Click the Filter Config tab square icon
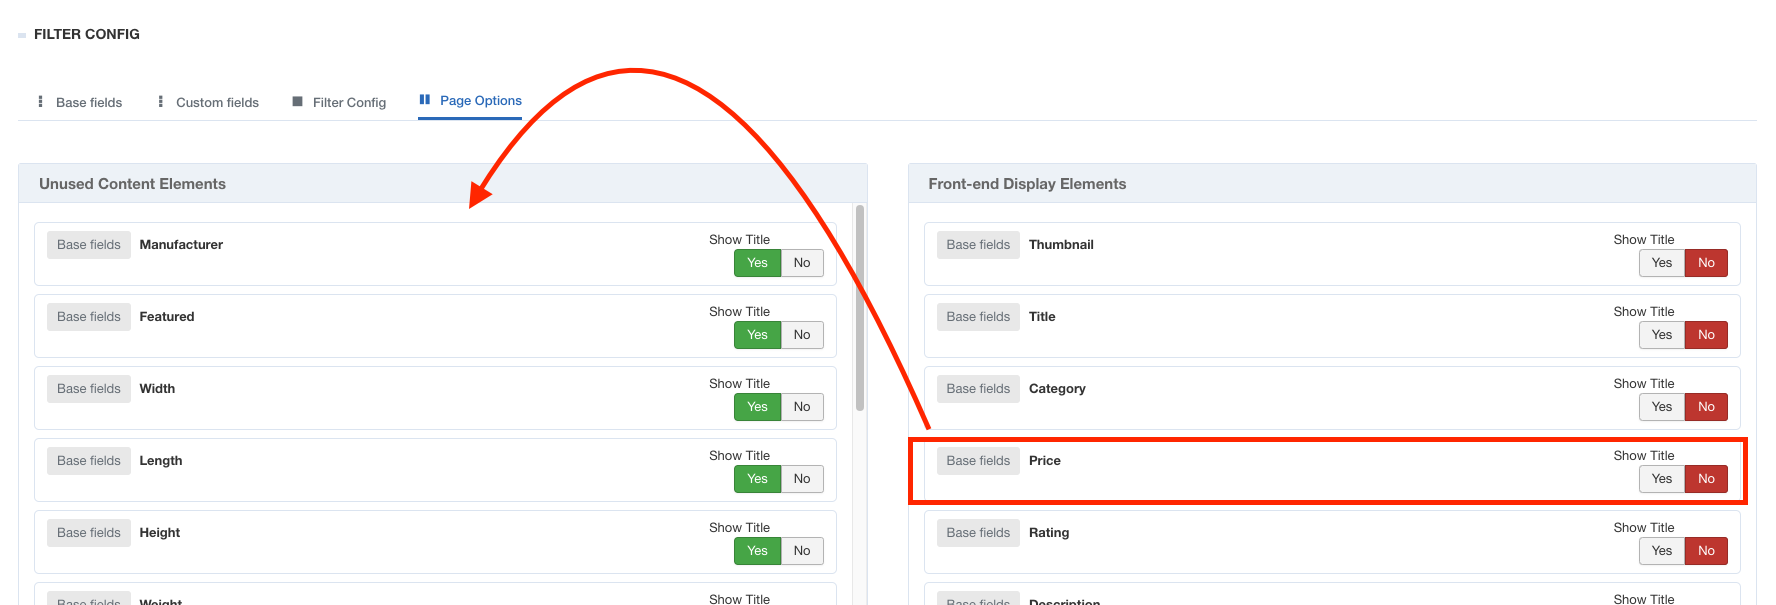1776x605 pixels. 297,102
